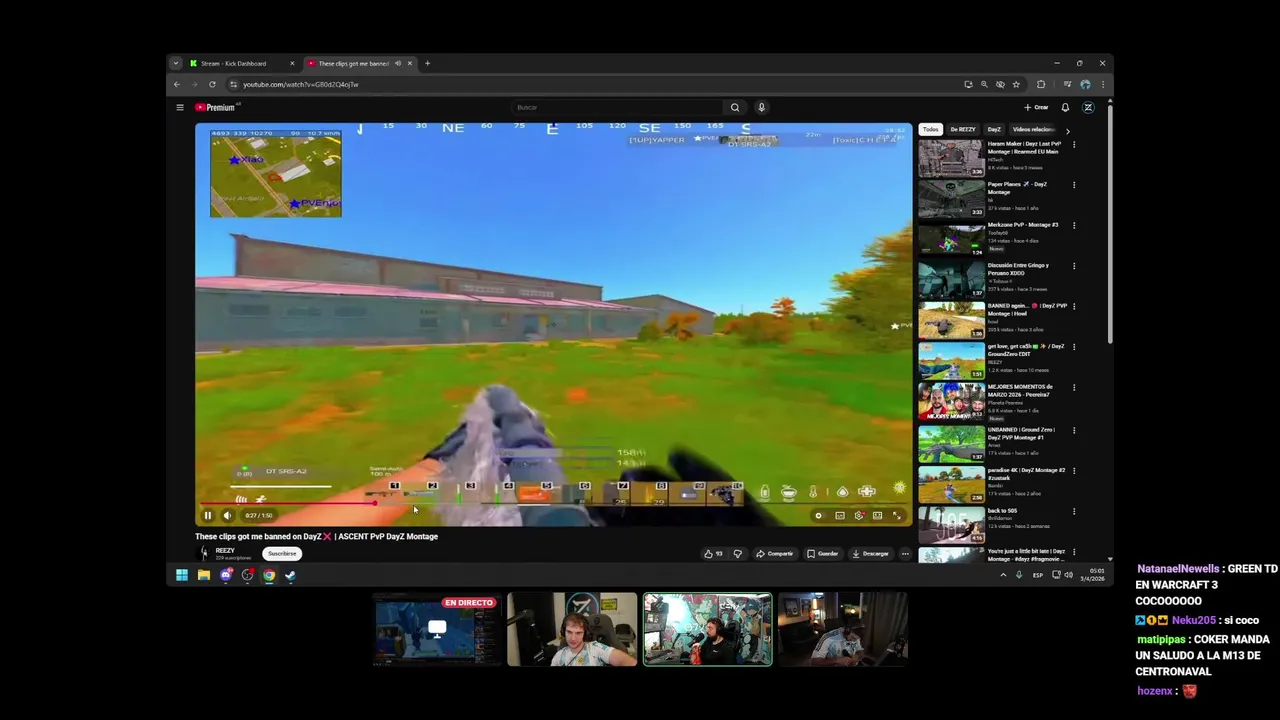Open options for Merkzone PvP Montage video

point(1074,226)
